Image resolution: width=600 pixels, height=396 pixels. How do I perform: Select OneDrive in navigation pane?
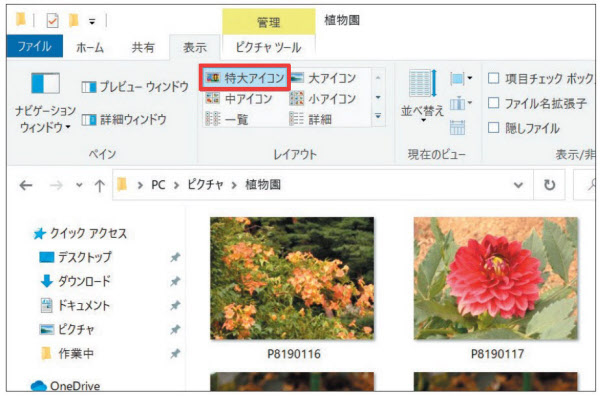tap(65, 385)
